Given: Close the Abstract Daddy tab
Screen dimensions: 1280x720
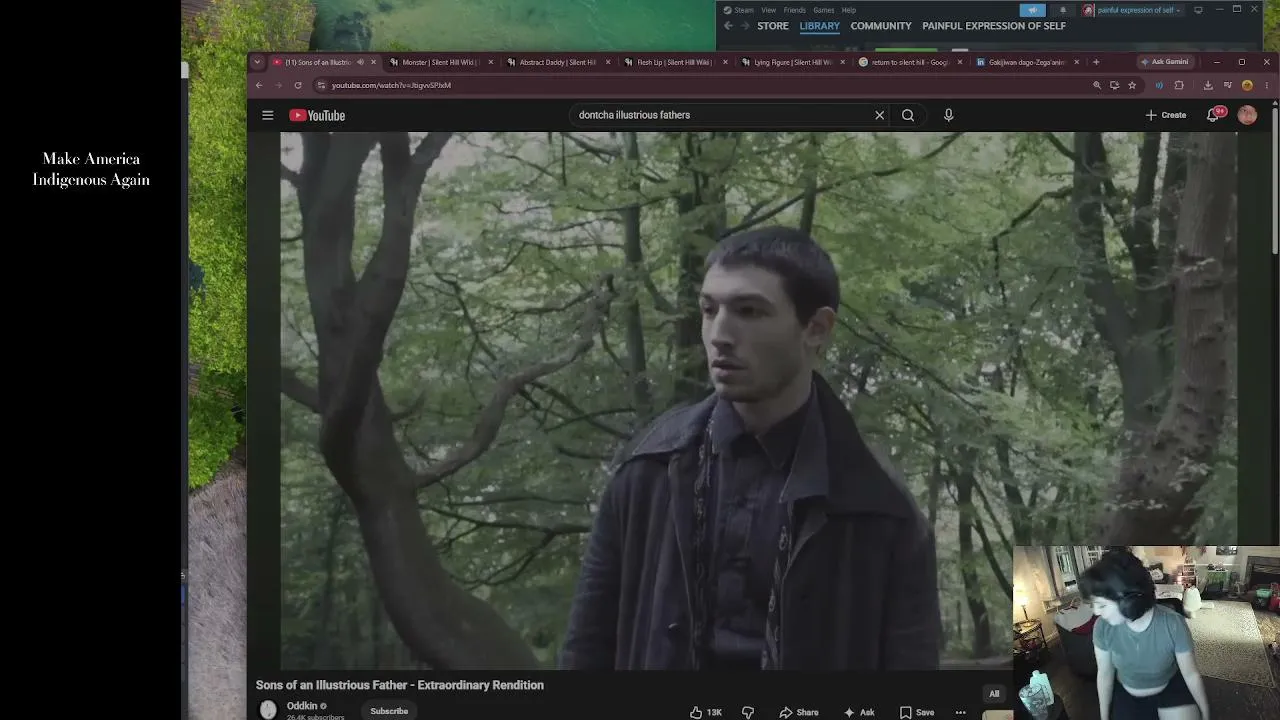Looking at the screenshot, I should tap(608, 62).
